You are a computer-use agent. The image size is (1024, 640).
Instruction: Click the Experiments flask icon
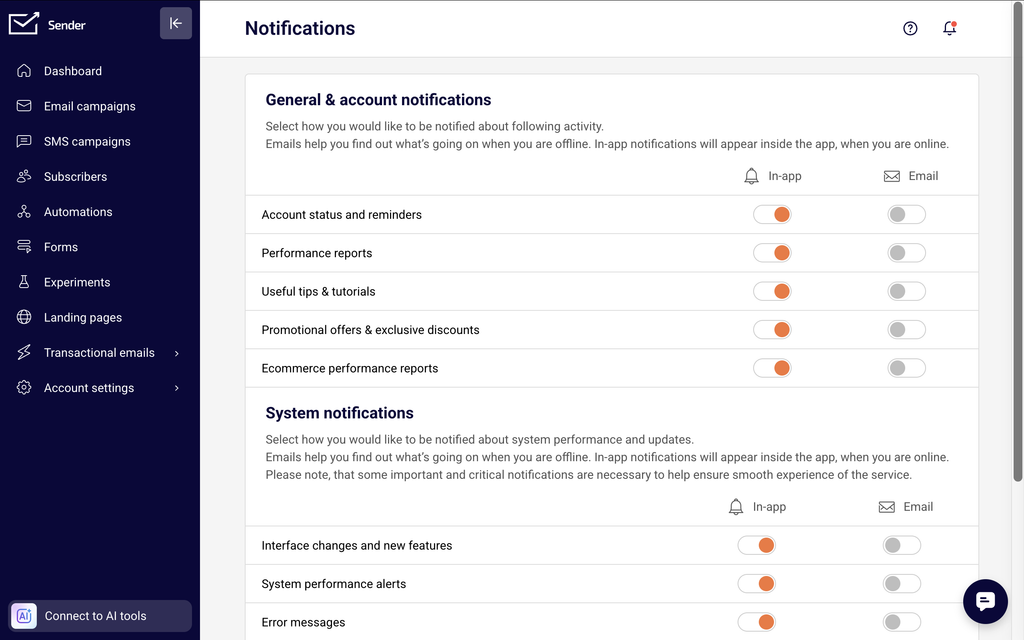click(24, 282)
